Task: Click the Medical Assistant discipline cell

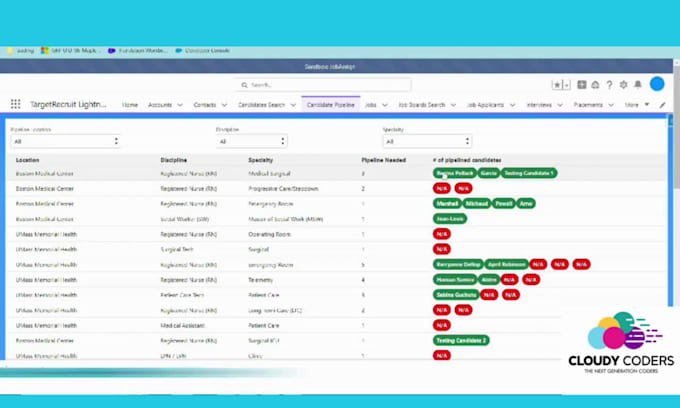Action: click(x=182, y=326)
